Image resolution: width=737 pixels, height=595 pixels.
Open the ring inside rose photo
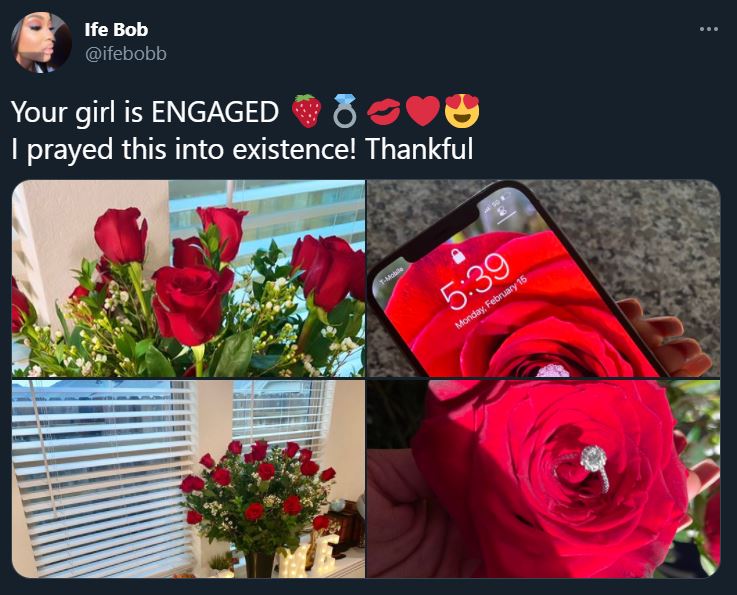[543, 478]
